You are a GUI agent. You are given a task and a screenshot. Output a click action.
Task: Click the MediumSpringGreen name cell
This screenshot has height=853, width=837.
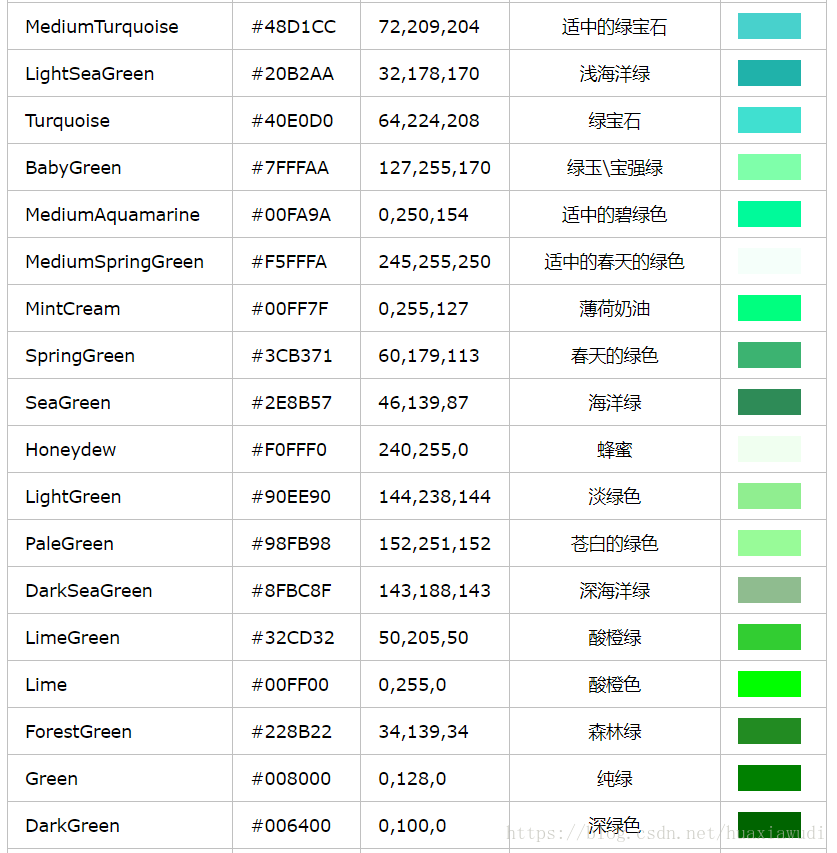[120, 261]
